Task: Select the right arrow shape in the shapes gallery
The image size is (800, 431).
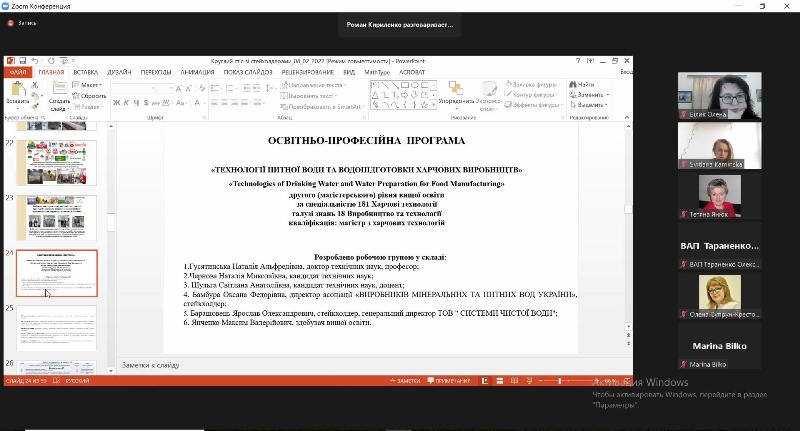Action: [x=405, y=95]
